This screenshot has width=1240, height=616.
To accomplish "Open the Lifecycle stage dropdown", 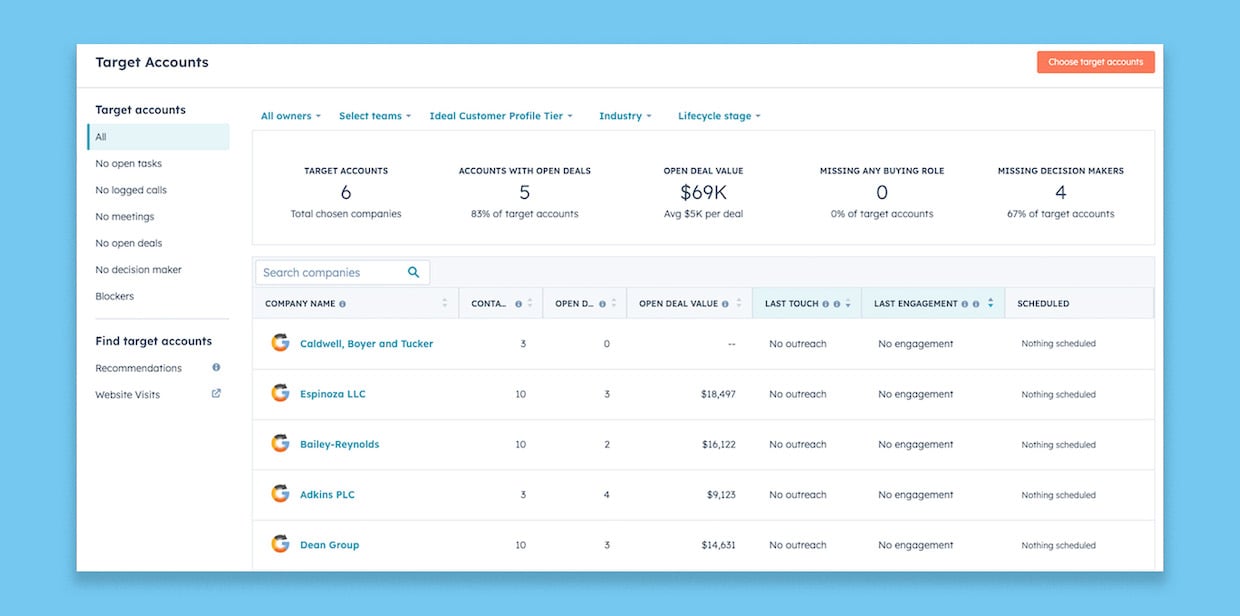I will pyautogui.click(x=719, y=115).
